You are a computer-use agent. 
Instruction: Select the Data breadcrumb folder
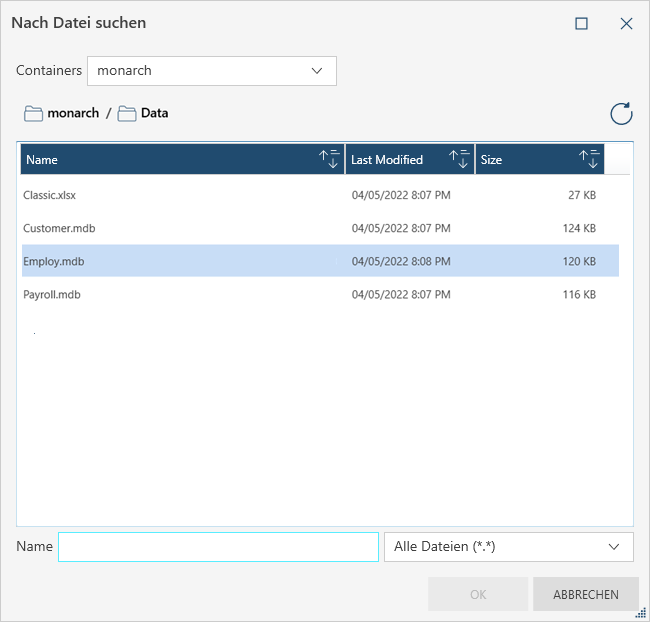click(x=154, y=113)
